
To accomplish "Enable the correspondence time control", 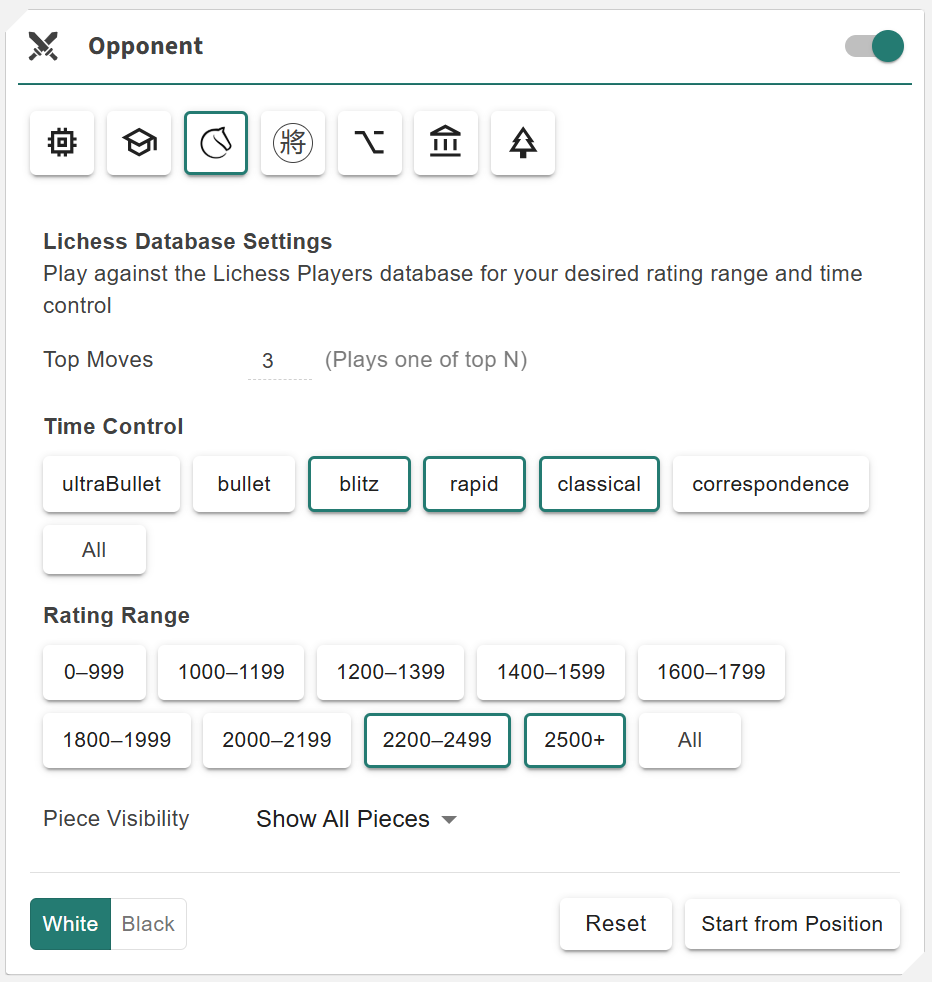I will [770, 484].
